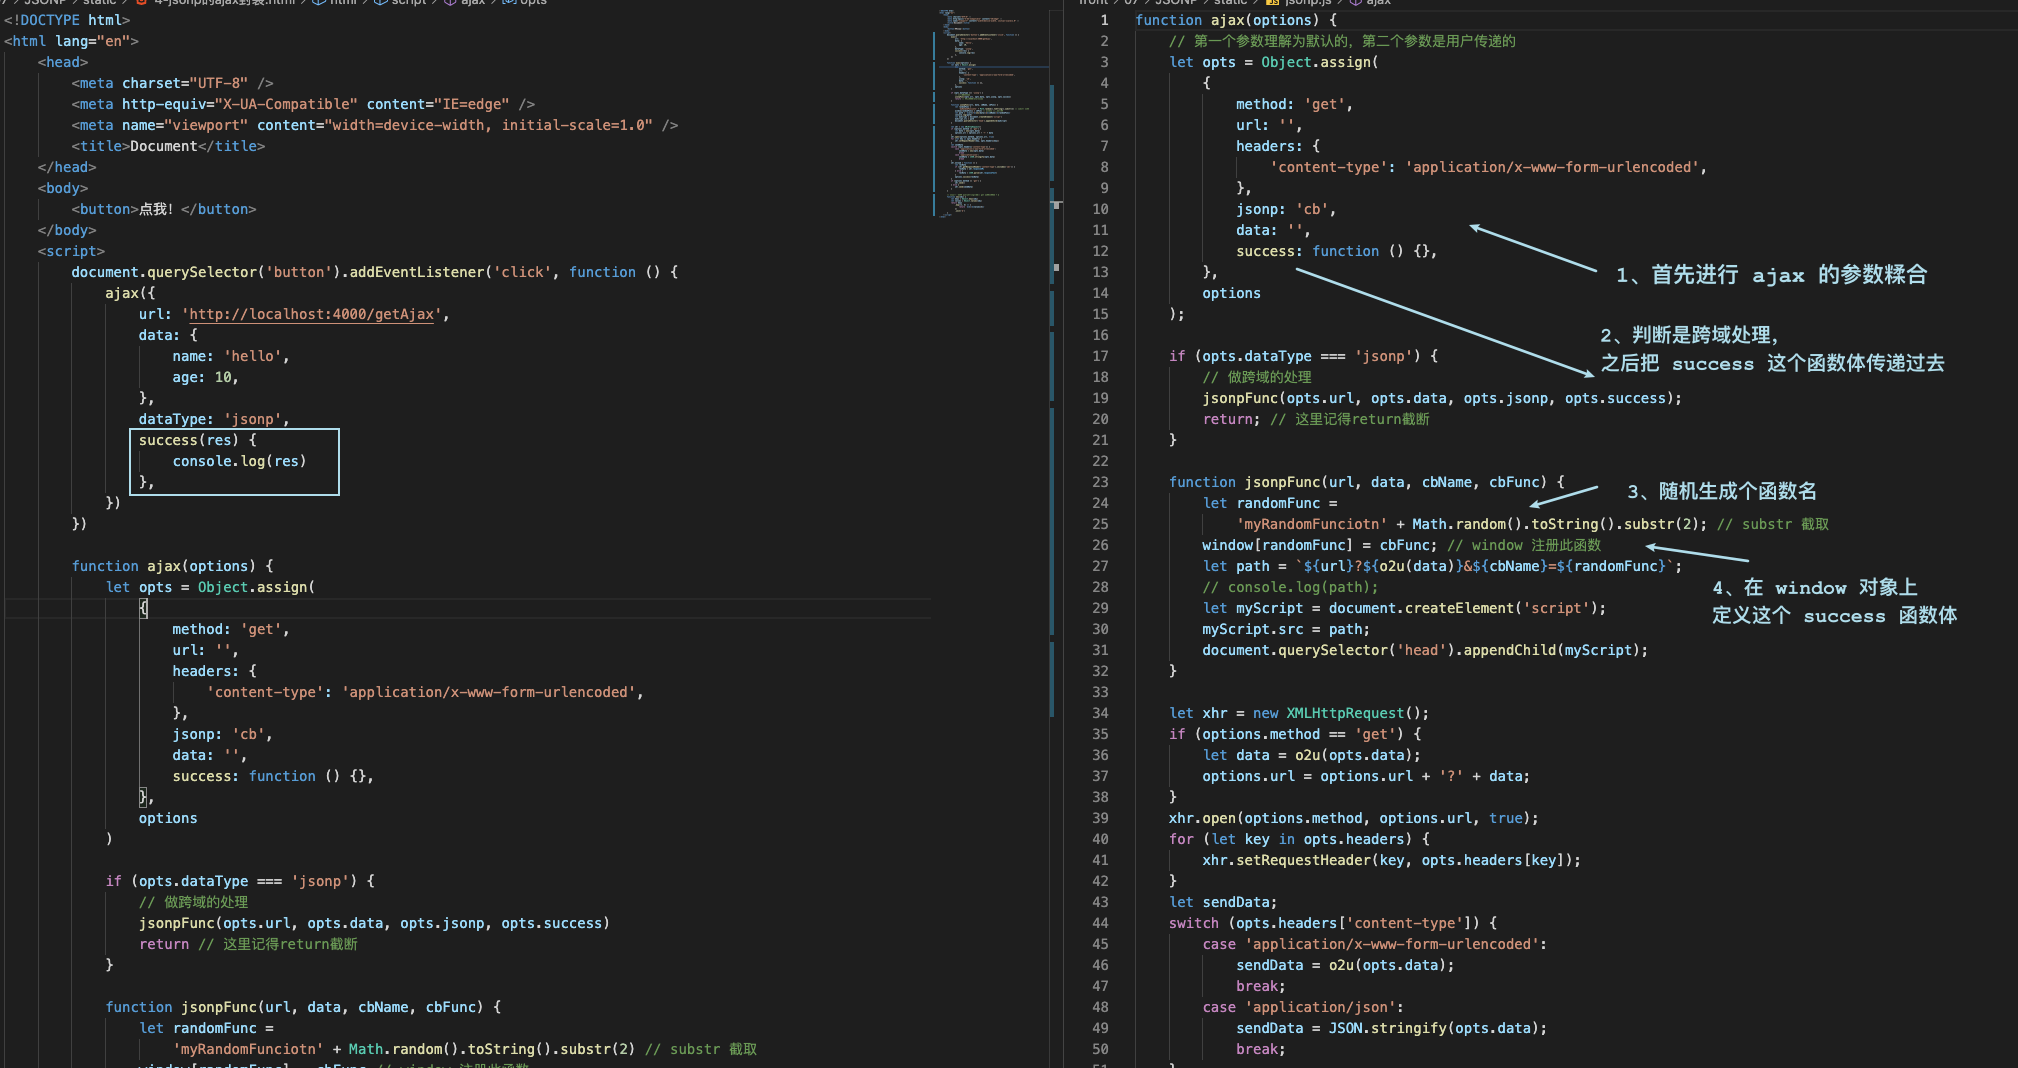The image size is (2018, 1068).
Task: Click for (let key in opts.headers) on jsonp.js line 40
Action: point(1299,839)
